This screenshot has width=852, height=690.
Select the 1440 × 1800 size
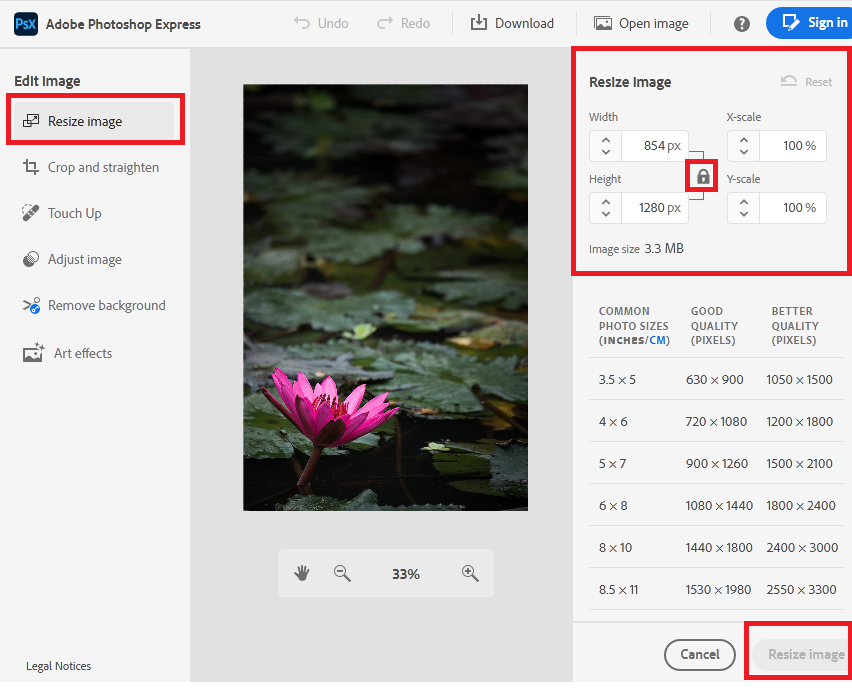click(x=719, y=547)
